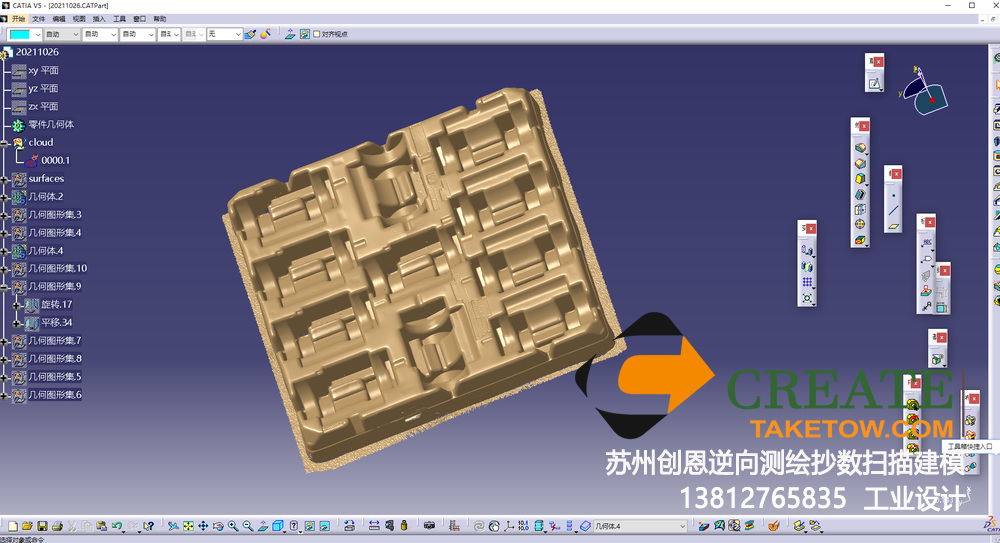
Task: Select 旋转.17 in the specification tree
Action: click(56, 305)
